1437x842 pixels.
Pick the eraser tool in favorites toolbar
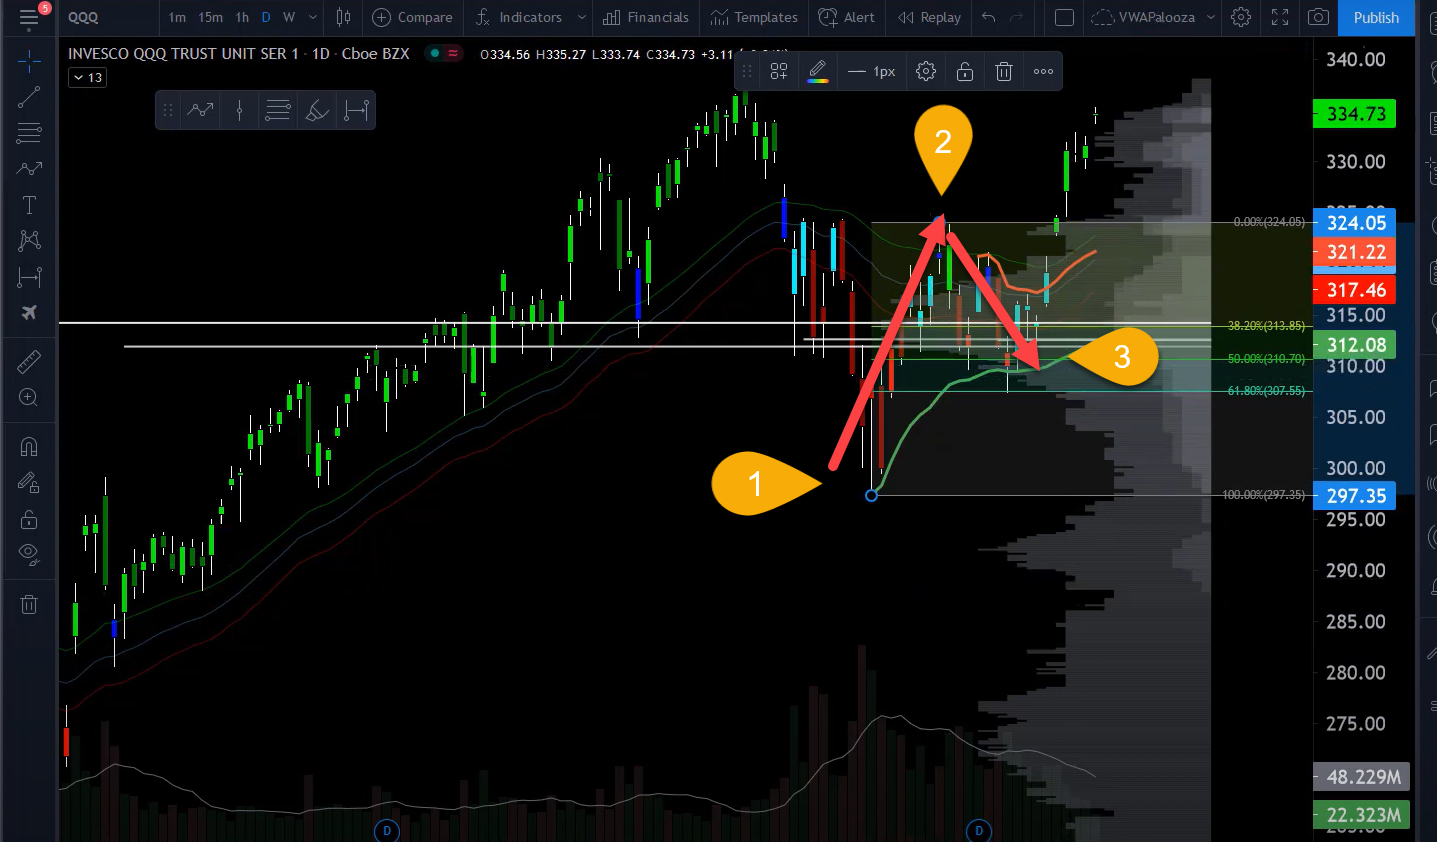tap(317, 111)
